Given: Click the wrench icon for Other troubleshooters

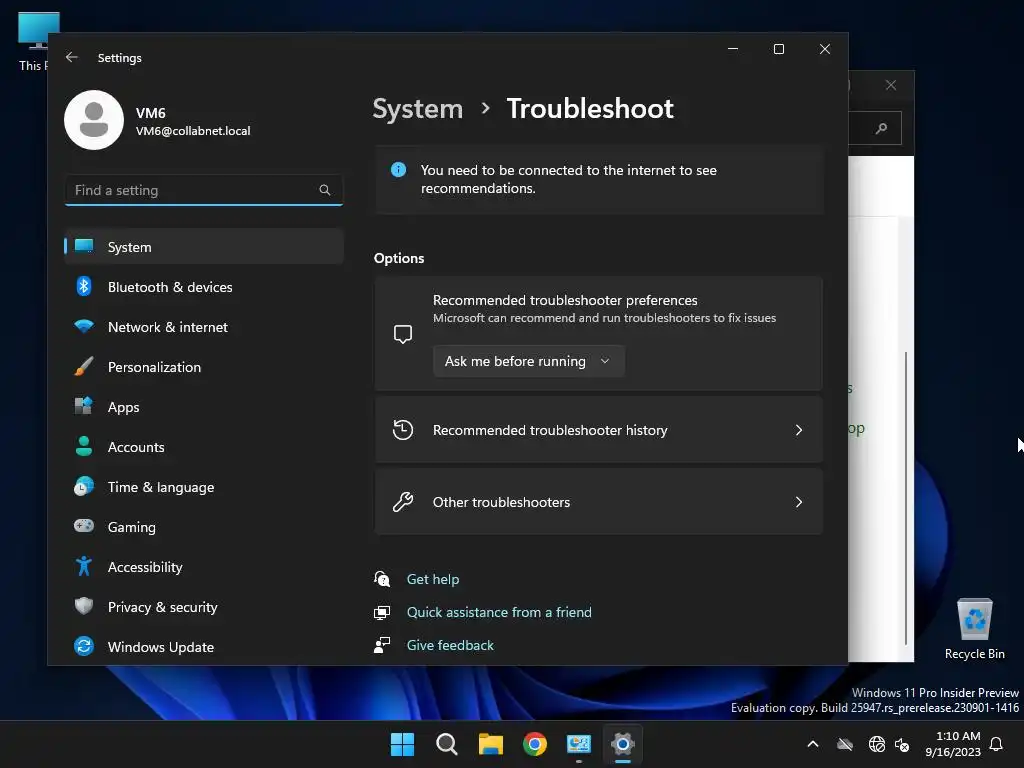Looking at the screenshot, I should pos(403,502).
